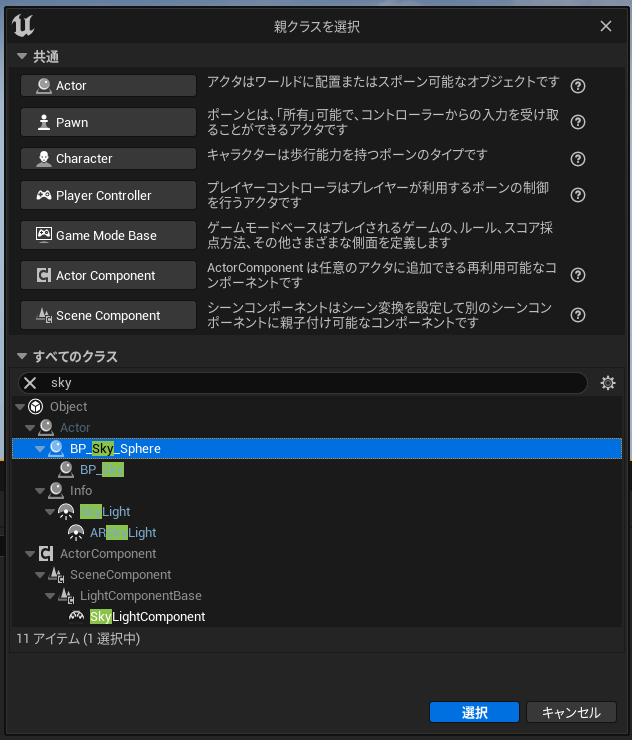
Task: Collapse the Object tree node
Action: [x=20, y=406]
